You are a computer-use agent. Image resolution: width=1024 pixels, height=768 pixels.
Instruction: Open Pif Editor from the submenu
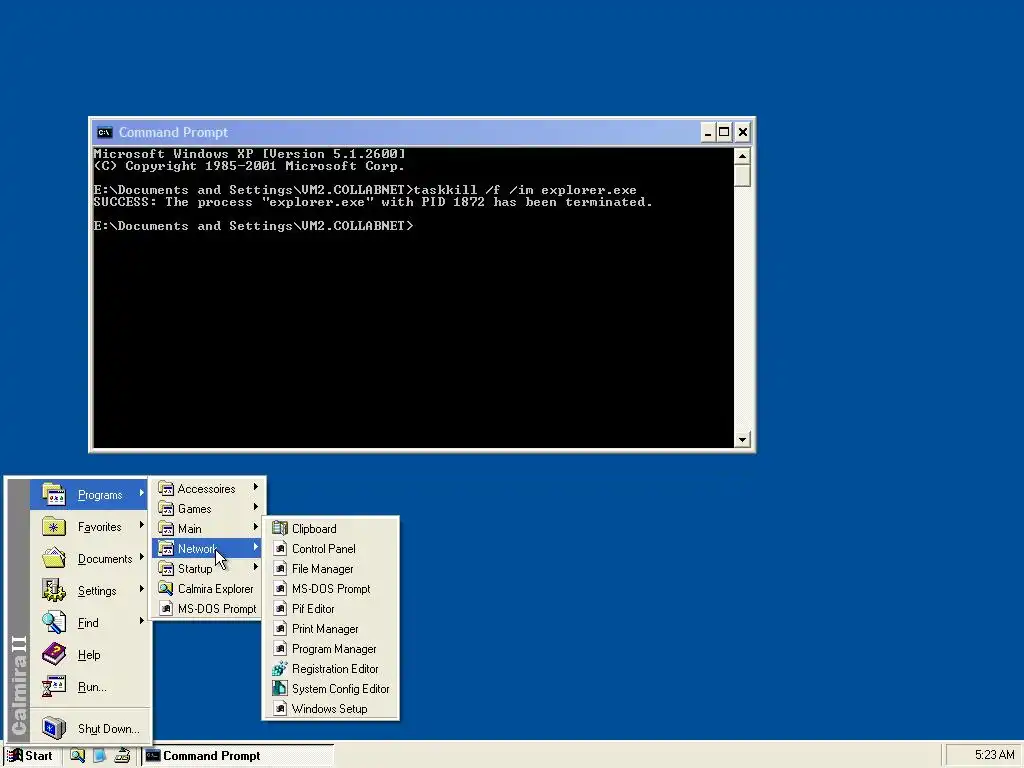330,609
